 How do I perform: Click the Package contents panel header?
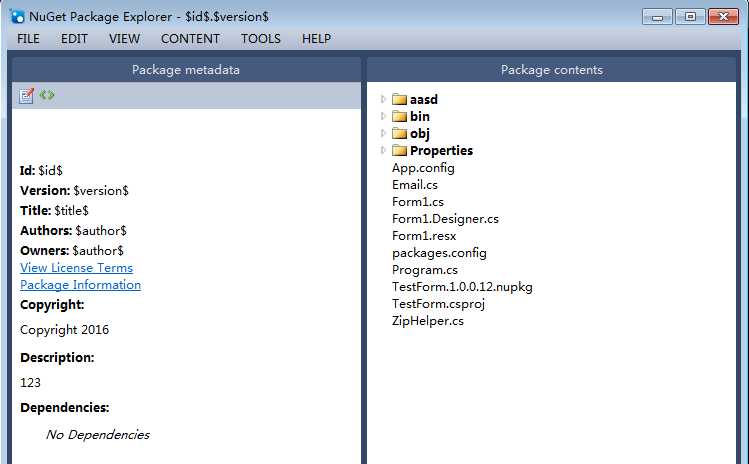[x=552, y=70]
